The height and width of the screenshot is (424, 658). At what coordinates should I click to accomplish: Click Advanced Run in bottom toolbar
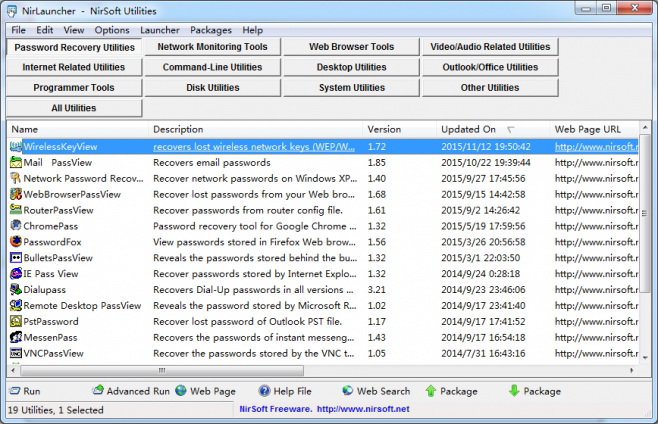point(131,391)
